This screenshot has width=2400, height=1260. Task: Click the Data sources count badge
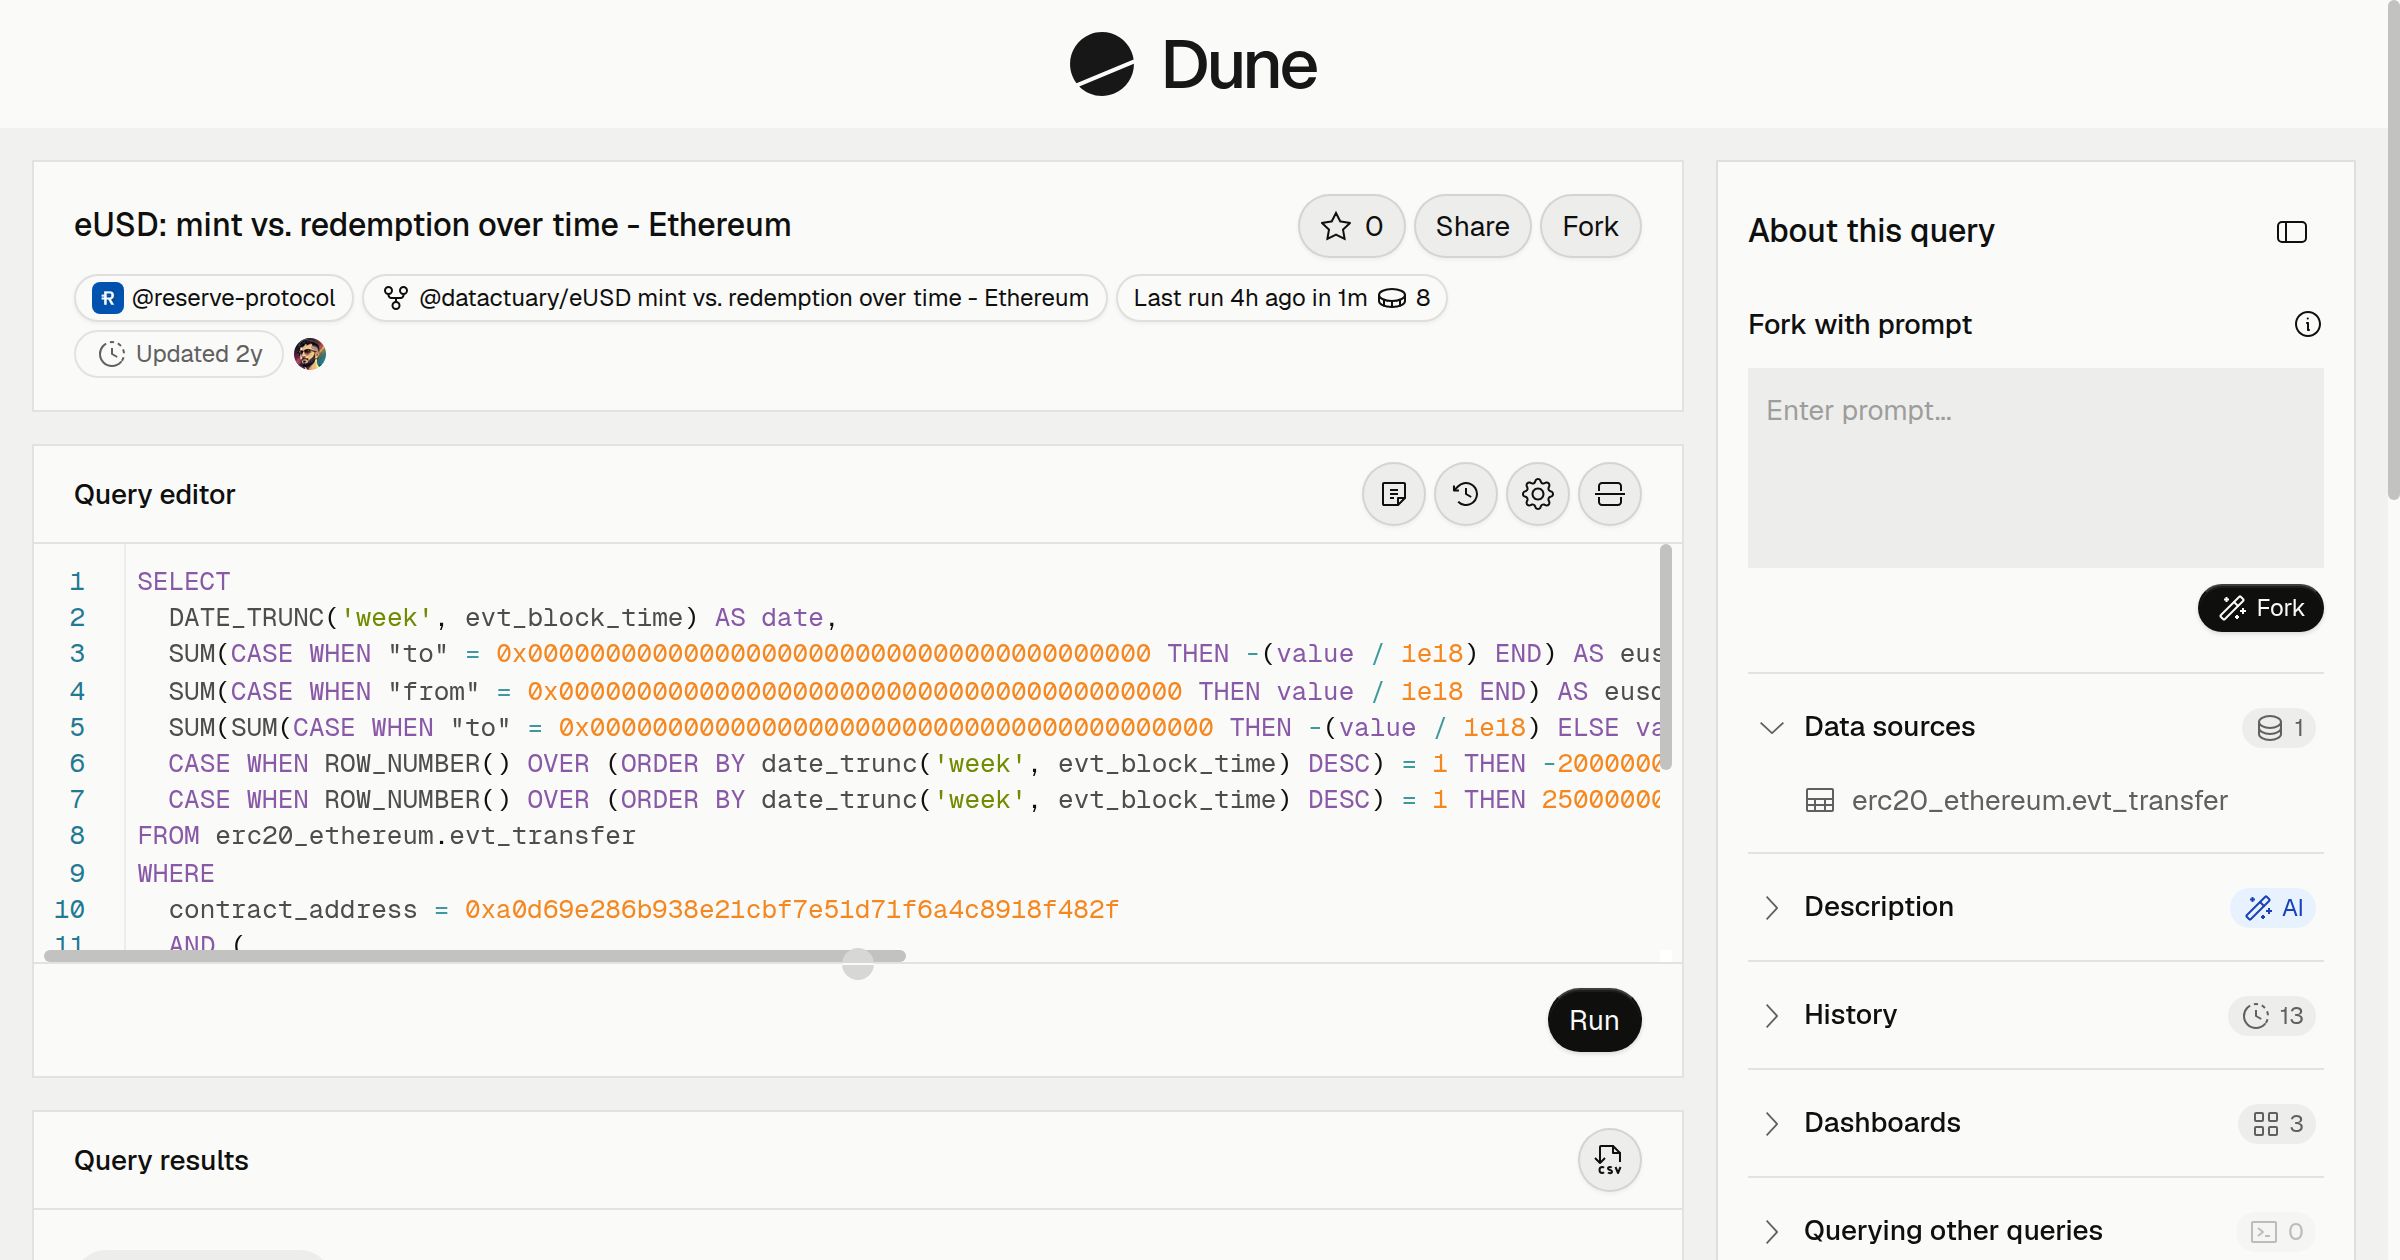pos(2279,728)
